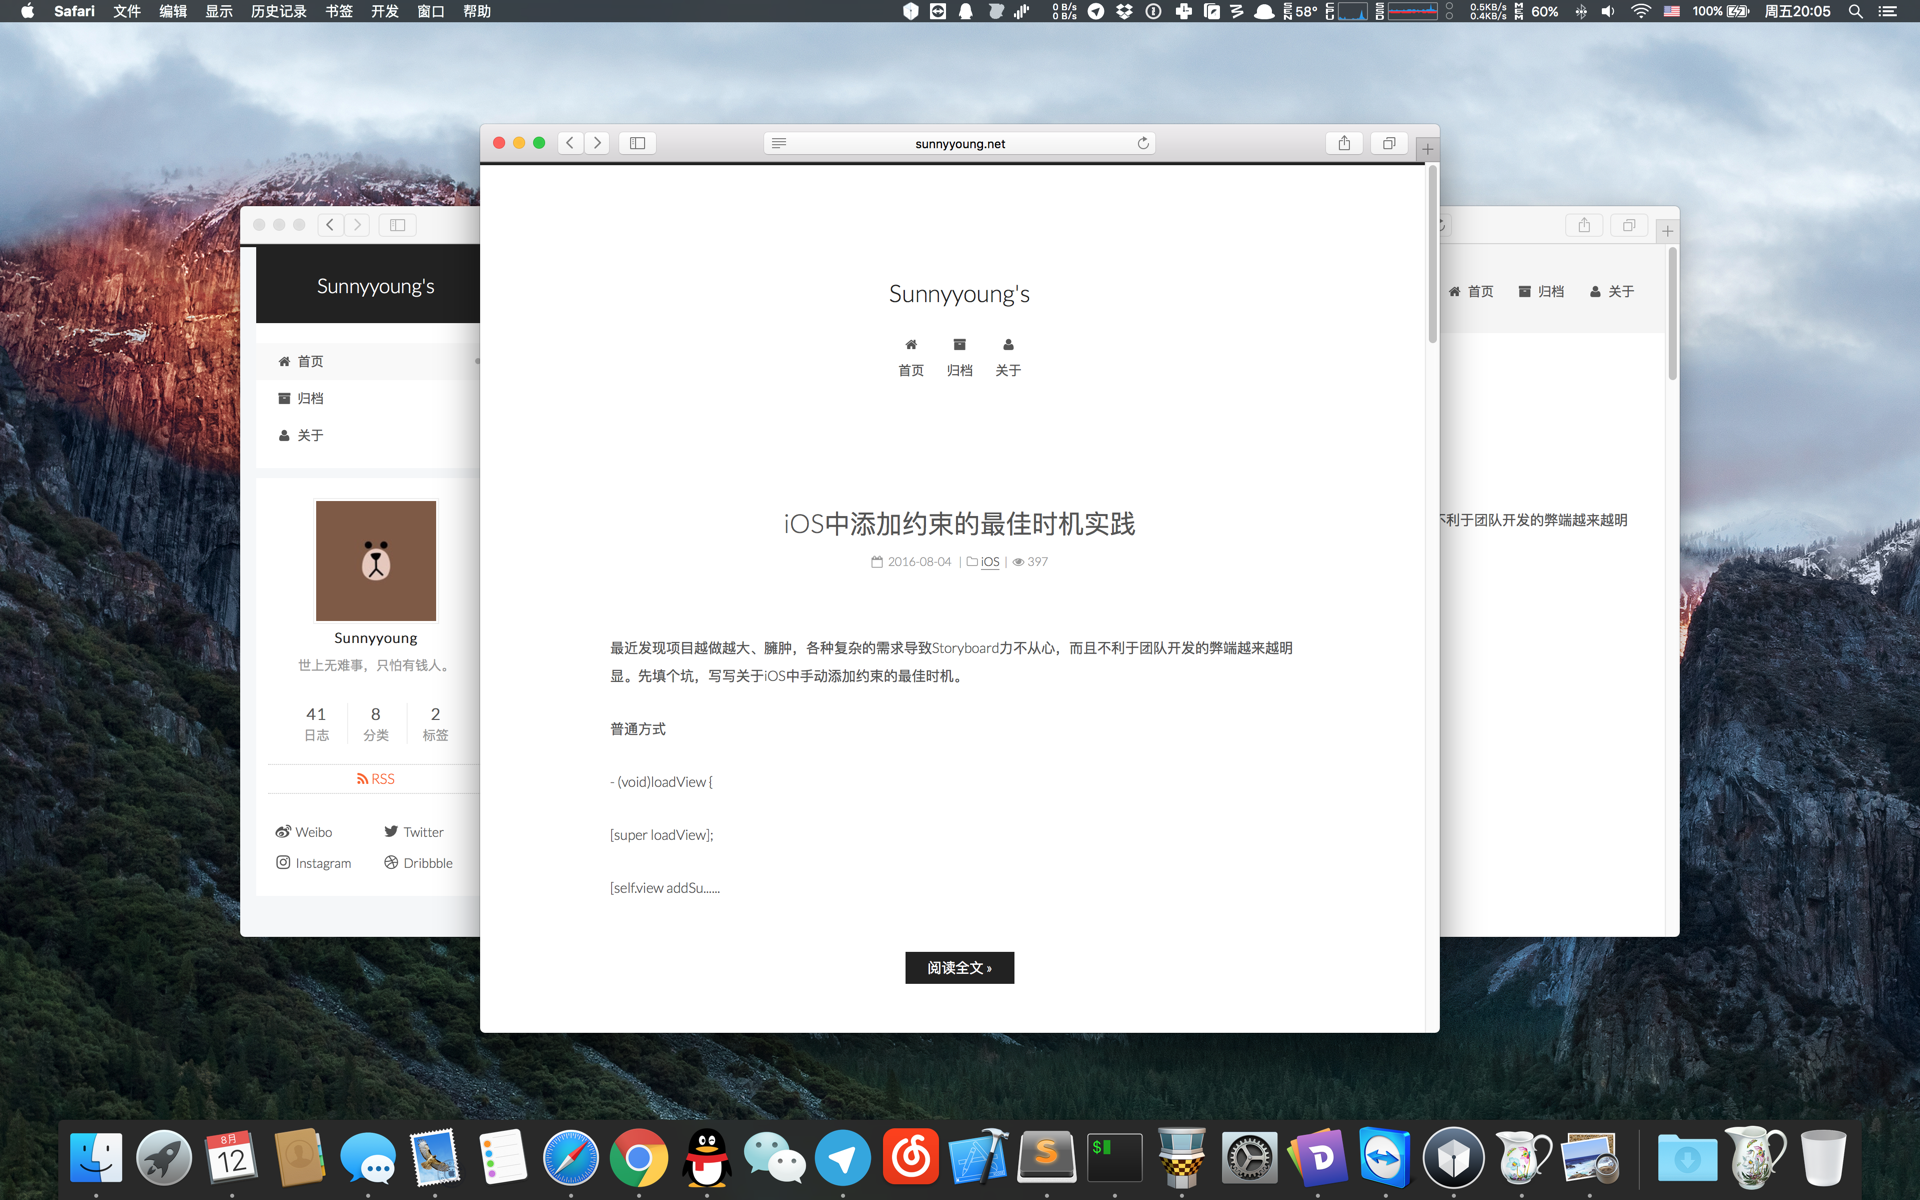Click 阅读全文 button to read full article
1920x1200 pixels.
[x=959, y=966]
